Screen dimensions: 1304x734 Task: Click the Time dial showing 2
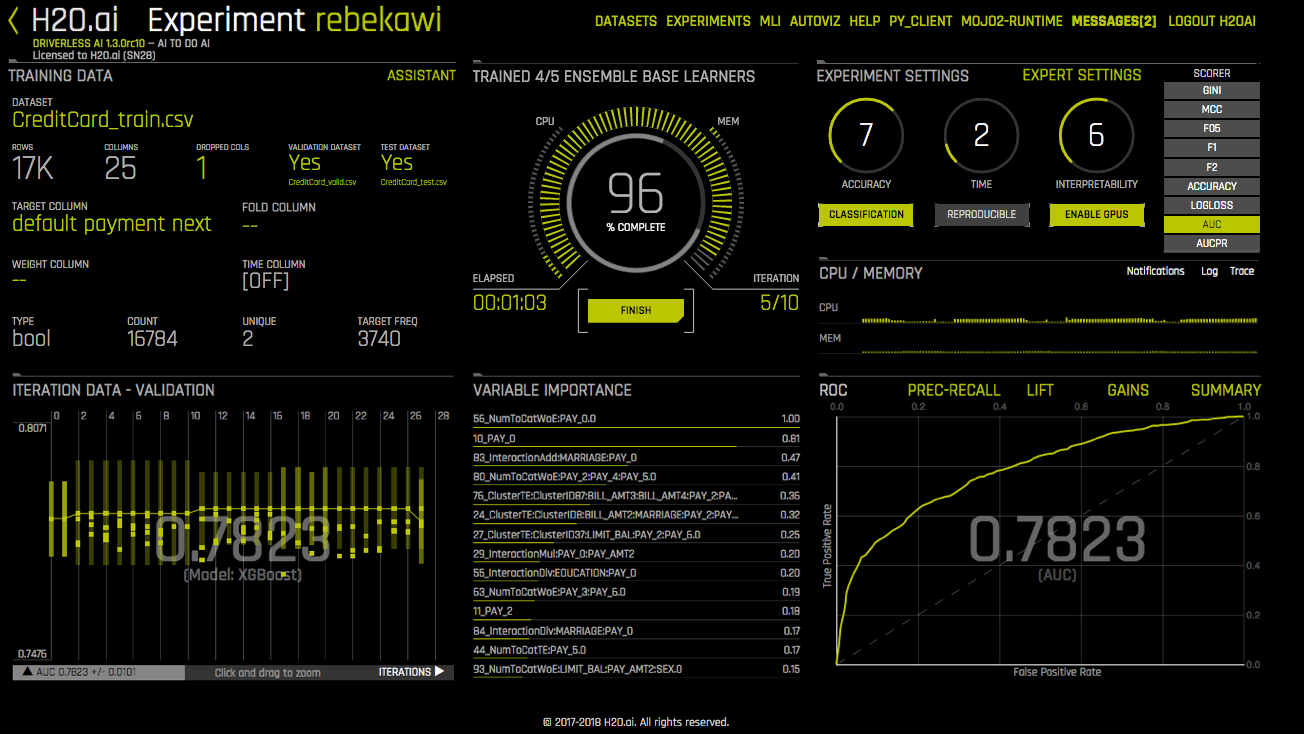point(981,135)
